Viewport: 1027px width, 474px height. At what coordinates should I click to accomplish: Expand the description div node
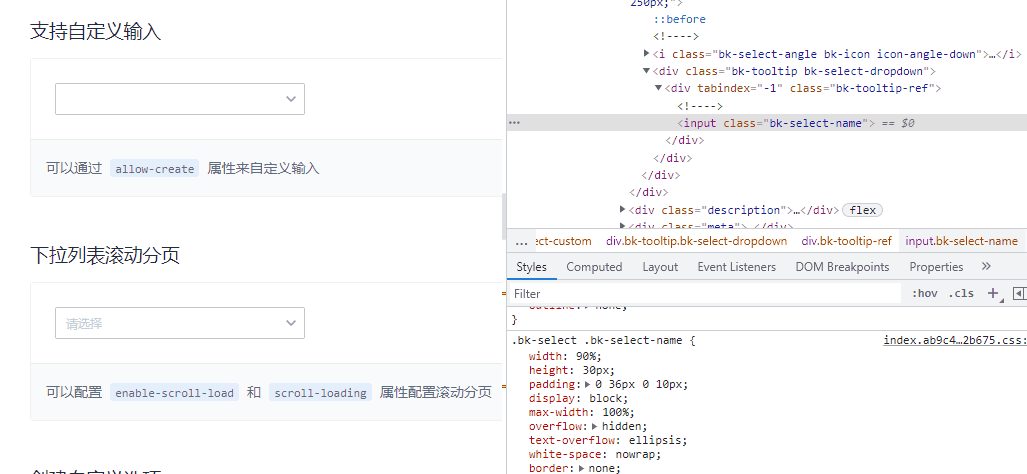[622, 210]
